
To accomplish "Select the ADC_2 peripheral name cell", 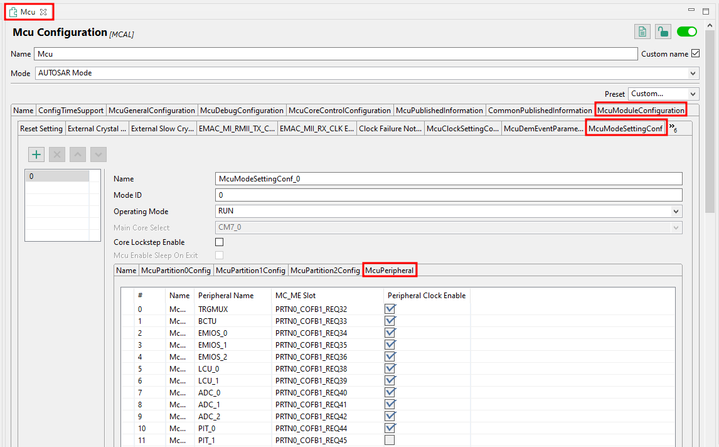I will pos(209,416).
